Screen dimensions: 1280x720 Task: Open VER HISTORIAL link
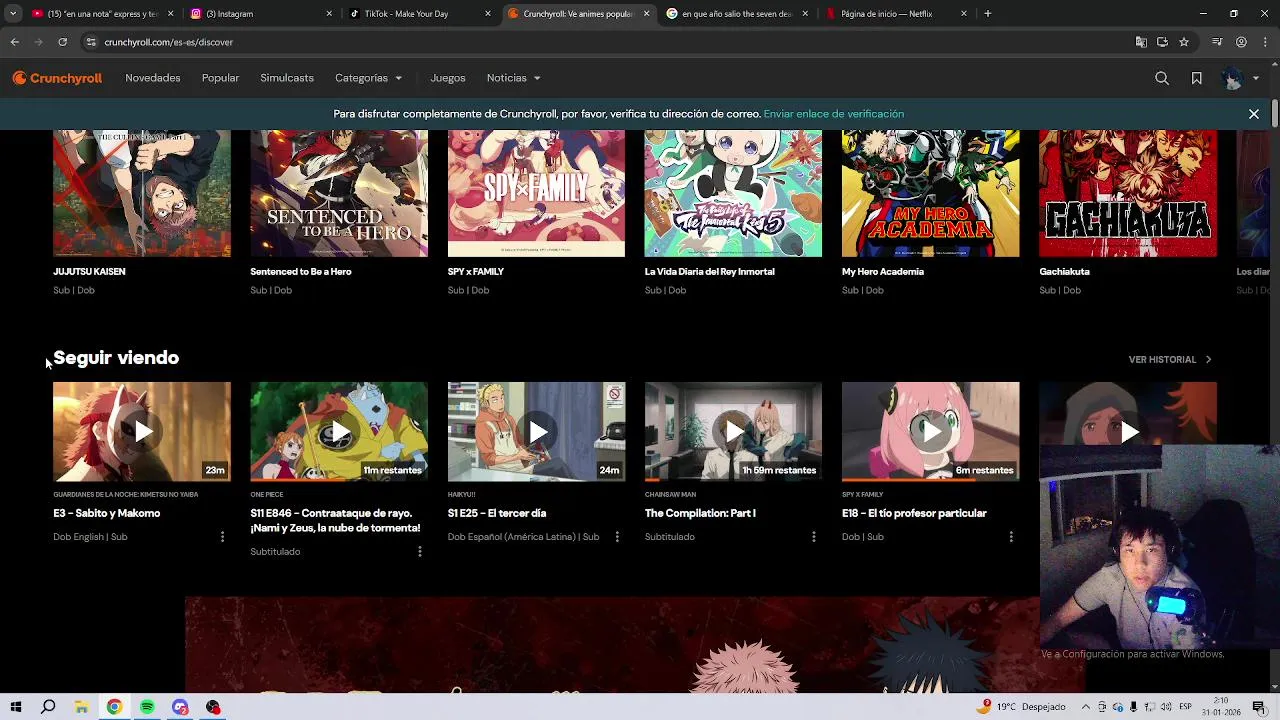pos(1169,359)
